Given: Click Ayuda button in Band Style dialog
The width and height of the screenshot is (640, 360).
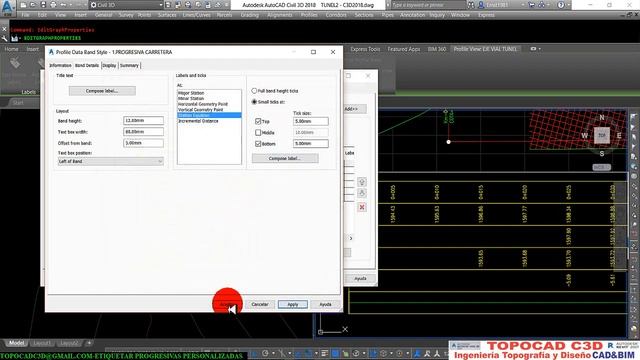Looking at the screenshot, I should point(325,304).
